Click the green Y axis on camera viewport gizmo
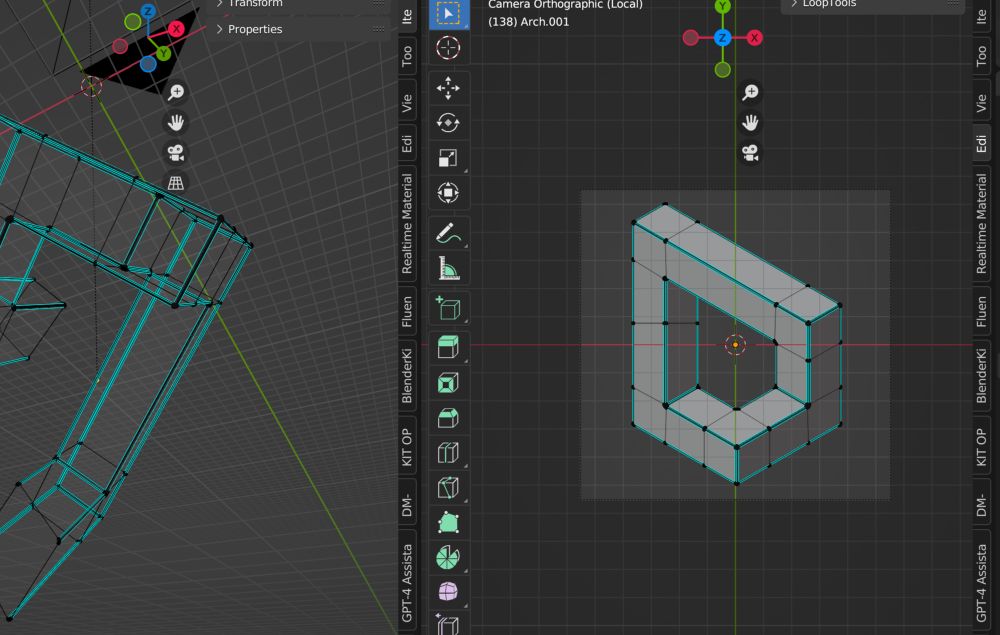This screenshot has width=1000, height=635. [723, 6]
